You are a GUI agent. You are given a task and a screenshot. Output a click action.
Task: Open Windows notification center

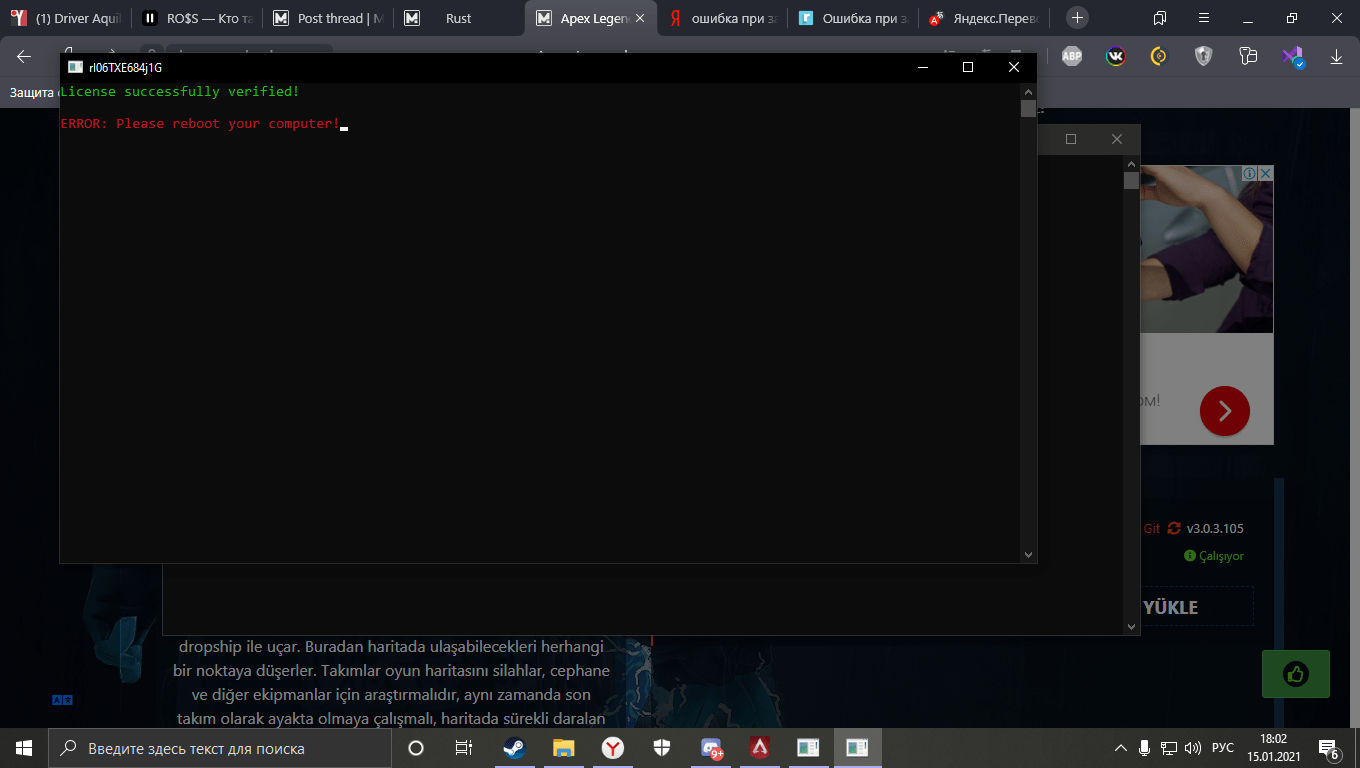pos(1330,748)
